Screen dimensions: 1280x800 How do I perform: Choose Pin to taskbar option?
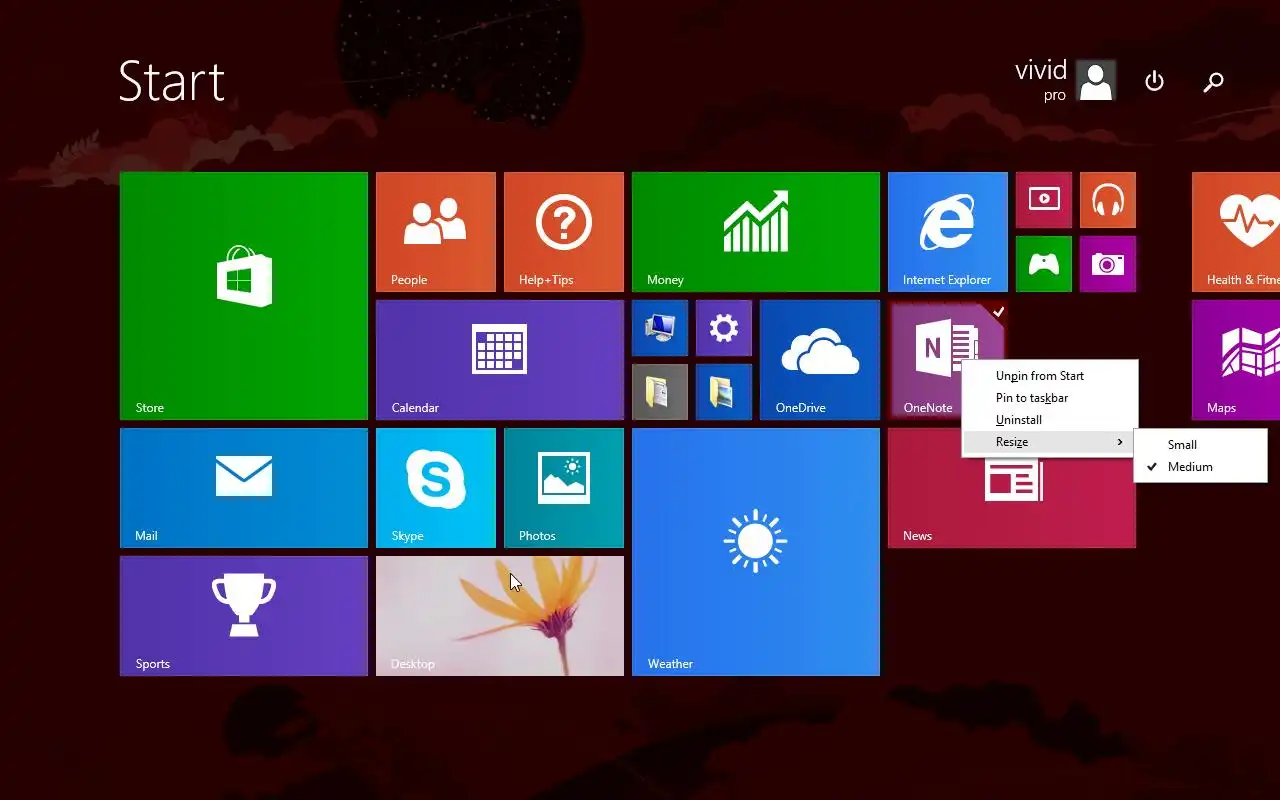point(1050,398)
